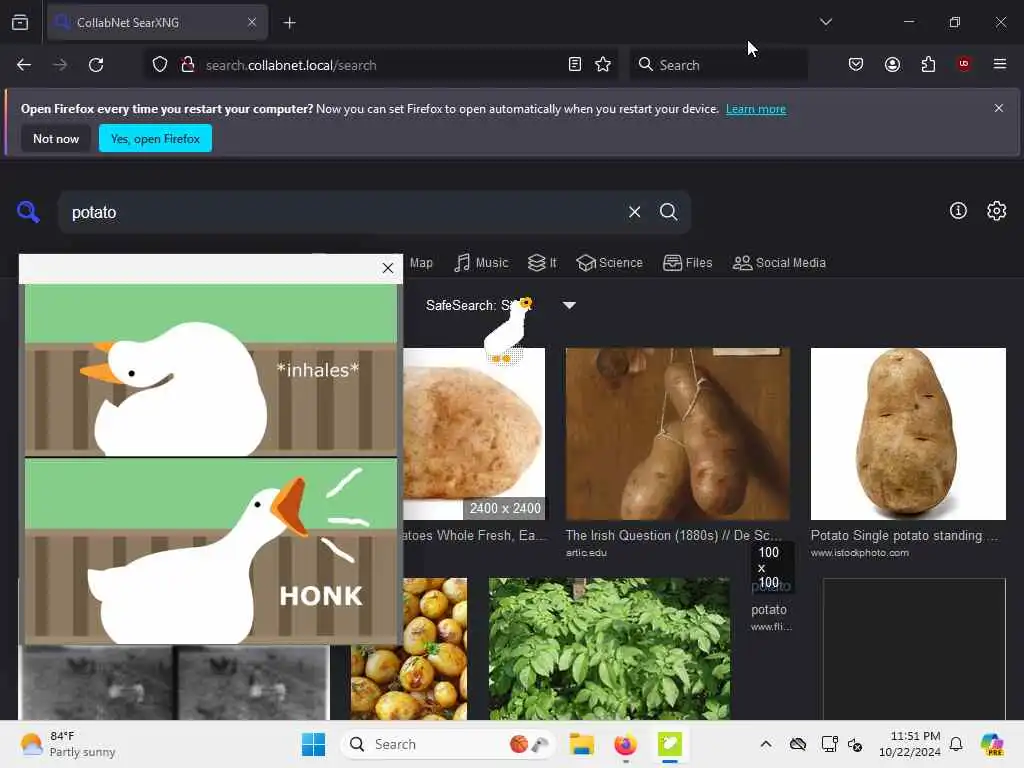Viewport: 1024px width, 768px height.
Task: Open File Explorer from taskbar
Action: tap(581, 744)
